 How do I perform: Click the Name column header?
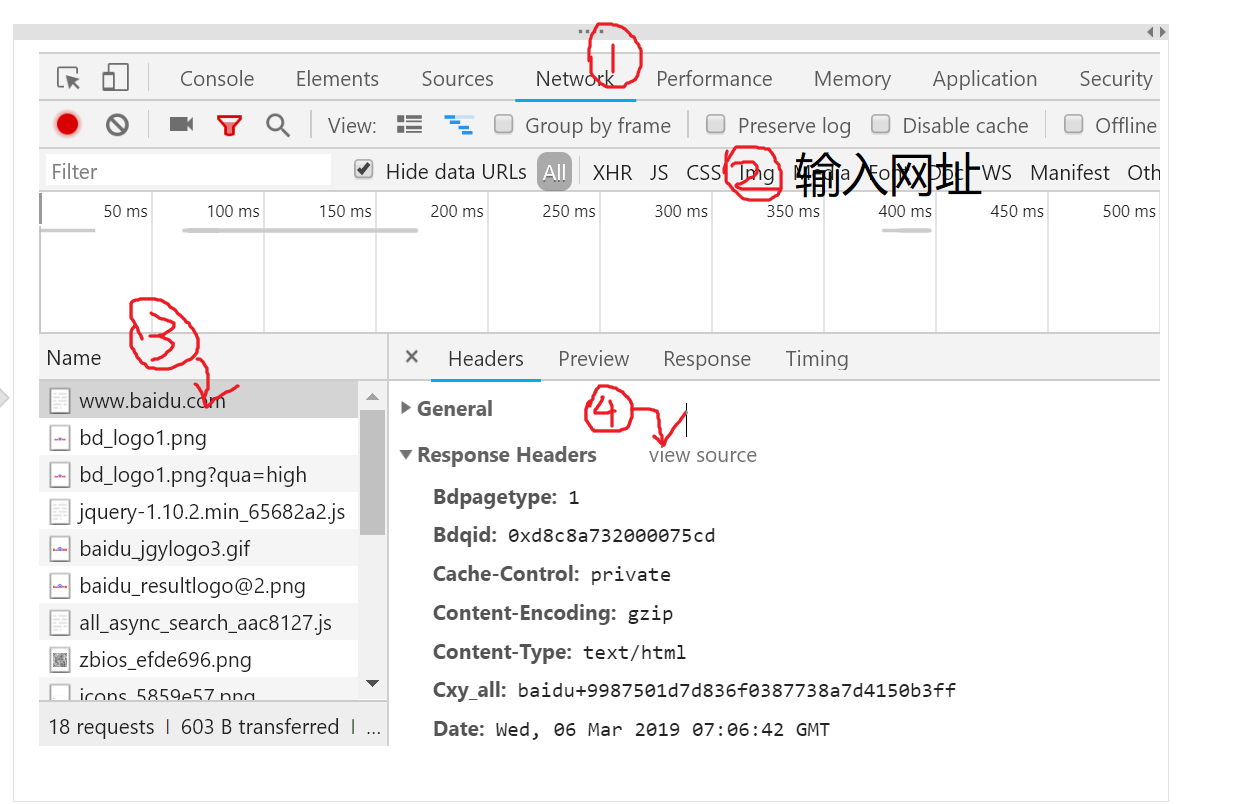tap(74, 357)
